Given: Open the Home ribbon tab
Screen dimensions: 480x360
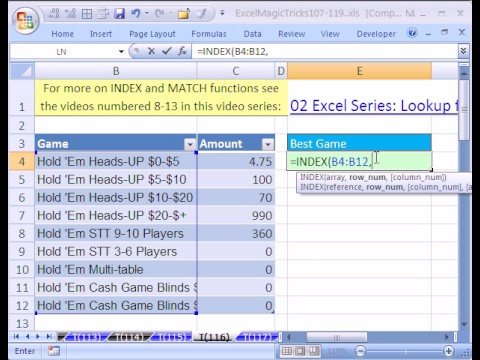Looking at the screenshot, I should click(62, 34).
